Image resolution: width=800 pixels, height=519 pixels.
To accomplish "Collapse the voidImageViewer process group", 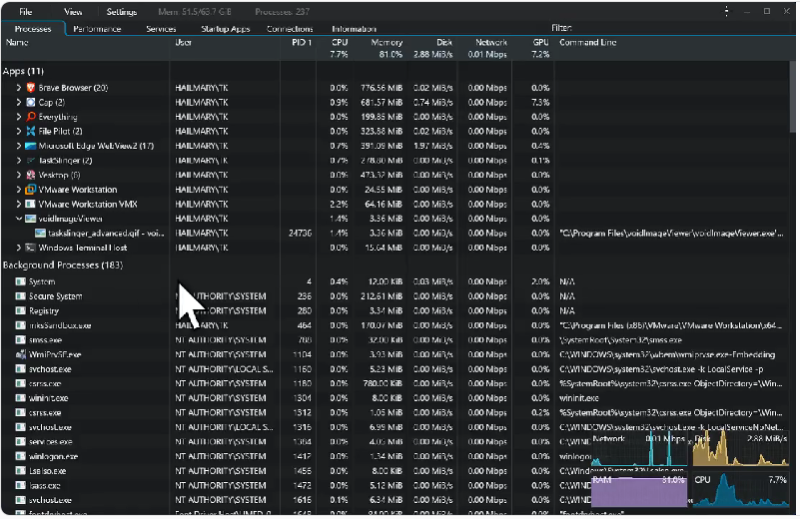I will coord(19,218).
